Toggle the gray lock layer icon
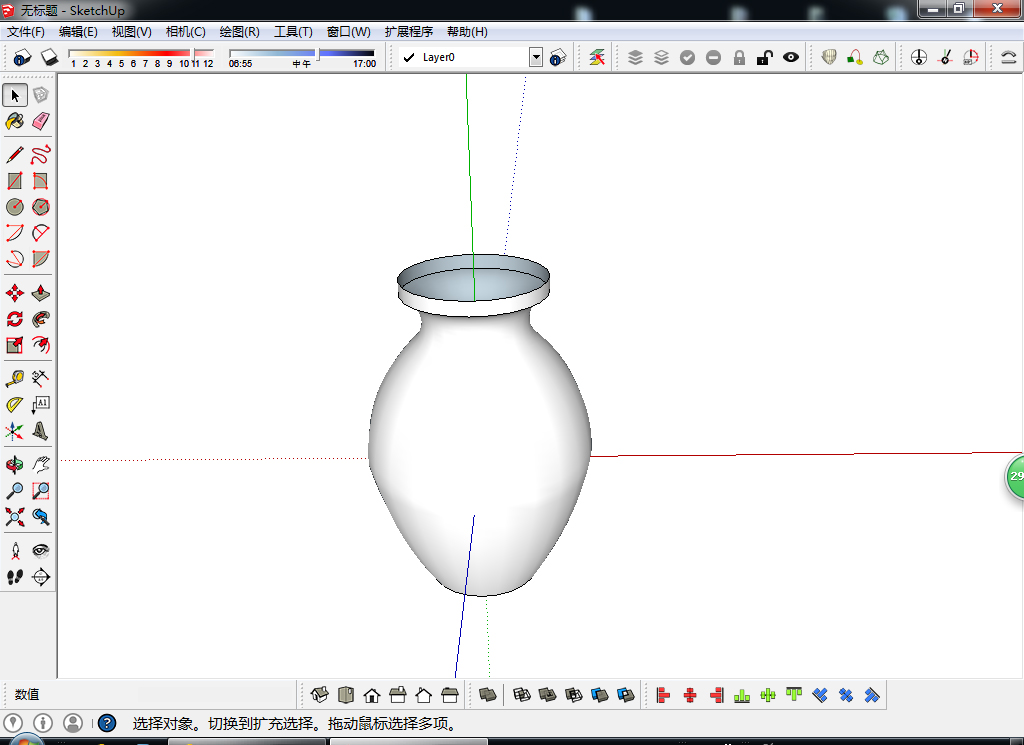 (x=739, y=57)
